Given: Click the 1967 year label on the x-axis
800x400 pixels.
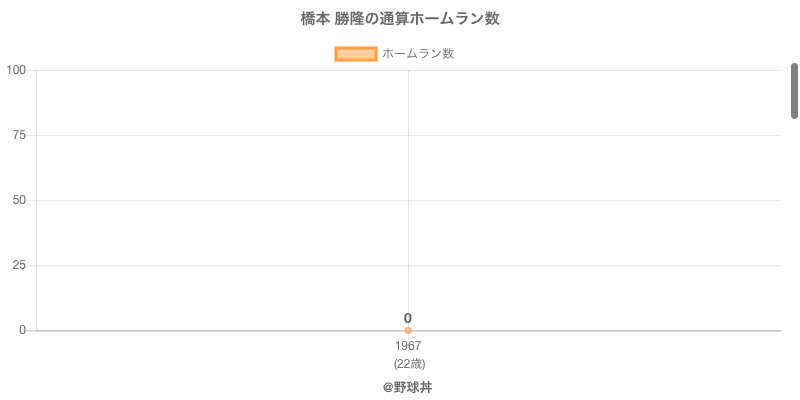Looking at the screenshot, I should point(408,346).
